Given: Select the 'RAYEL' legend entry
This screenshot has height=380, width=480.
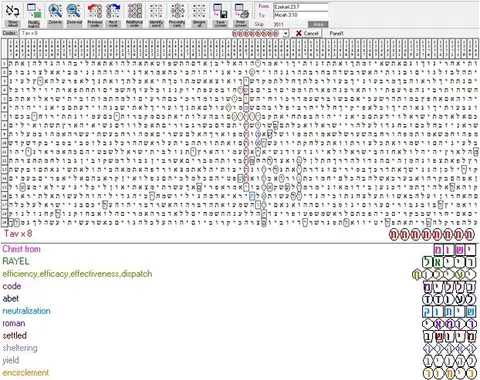Looking at the screenshot, I should tap(16, 261).
